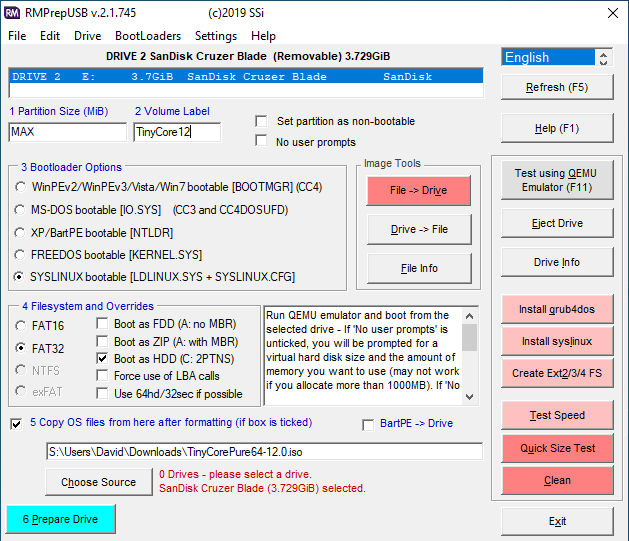Open the Edit menu
629x541 pixels.
pyautogui.click(x=50, y=36)
